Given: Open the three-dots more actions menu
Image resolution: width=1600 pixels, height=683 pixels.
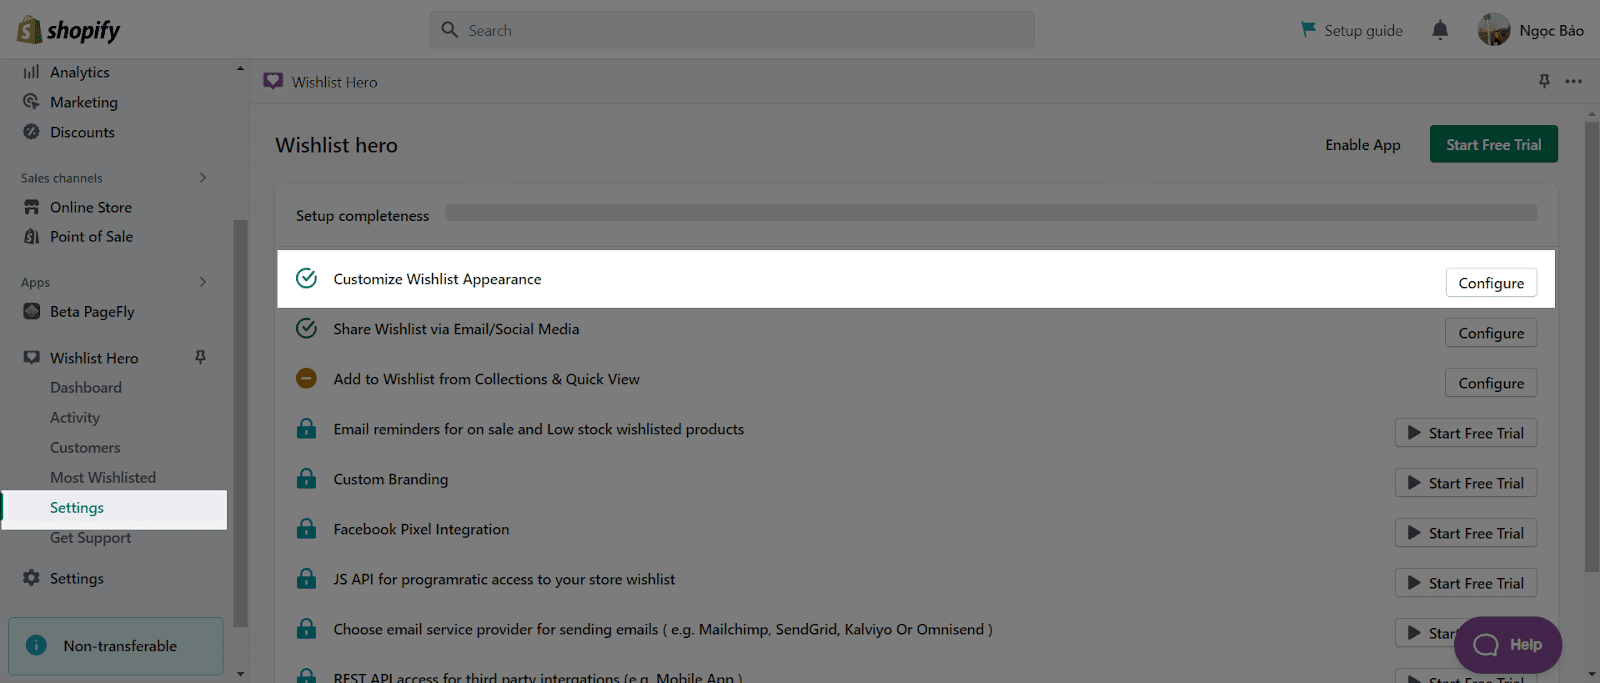Looking at the screenshot, I should click(1574, 81).
